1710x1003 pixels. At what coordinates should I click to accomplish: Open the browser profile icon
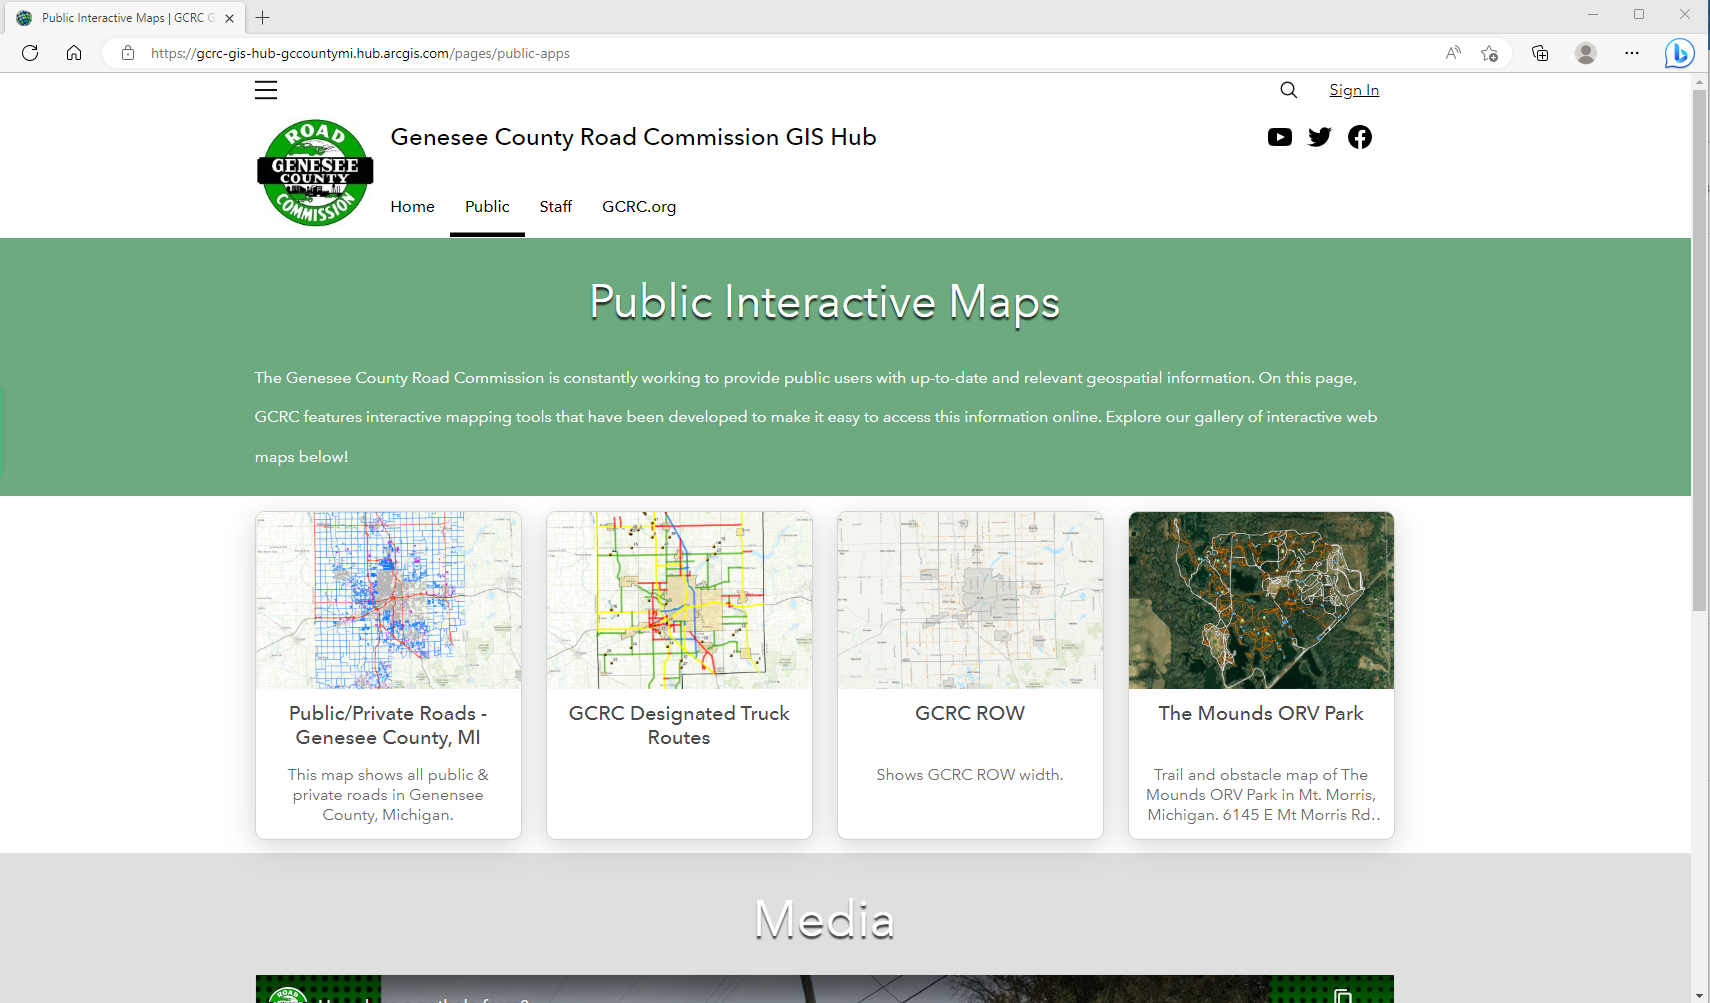coord(1585,53)
